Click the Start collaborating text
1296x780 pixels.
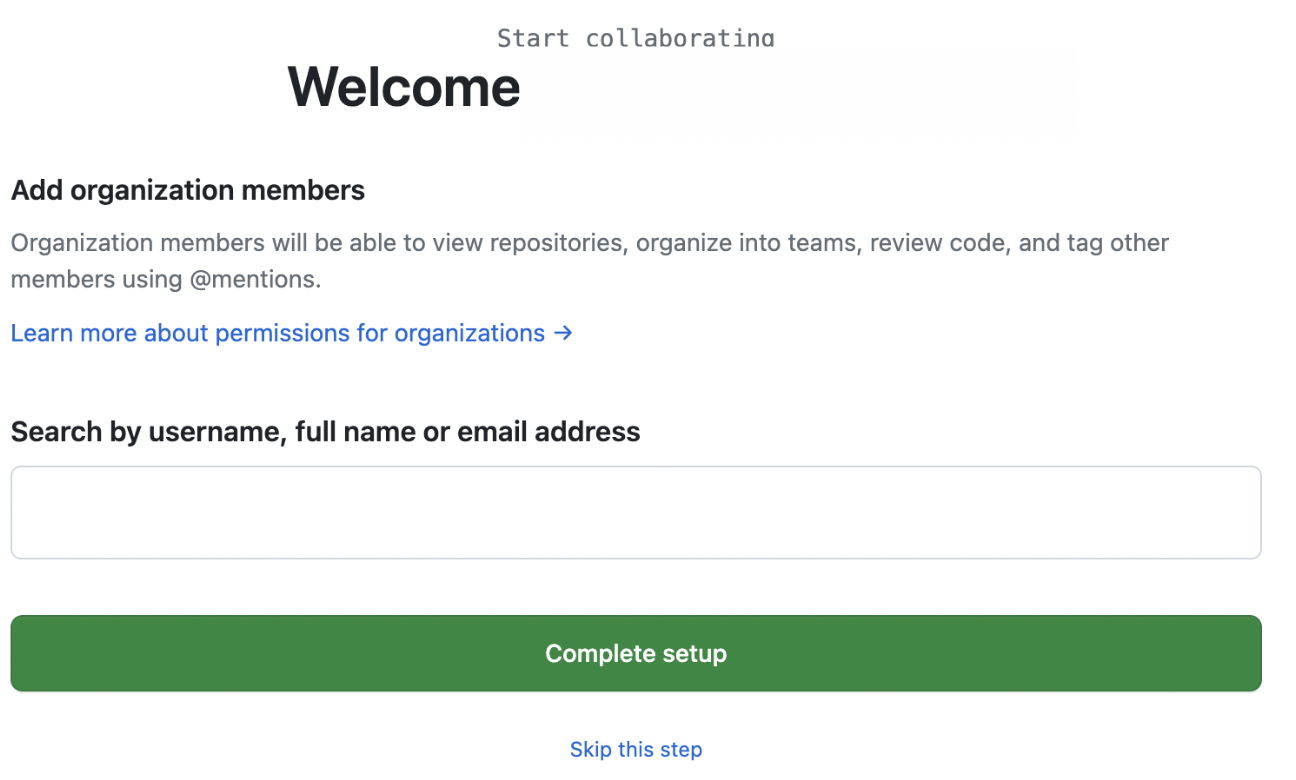tap(636, 38)
